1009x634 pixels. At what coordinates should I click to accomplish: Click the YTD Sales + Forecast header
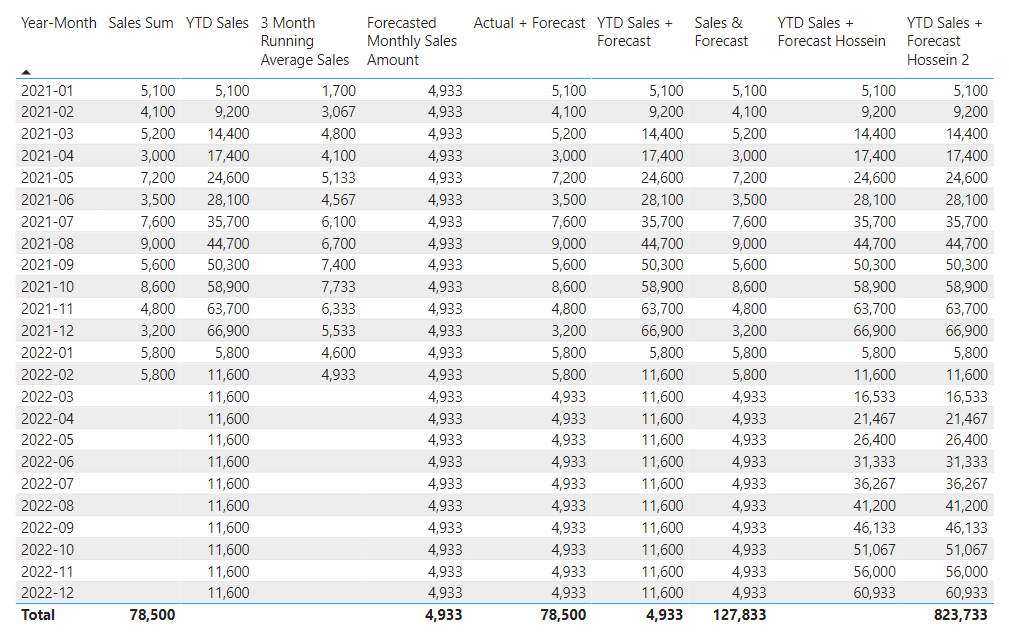tap(634, 32)
